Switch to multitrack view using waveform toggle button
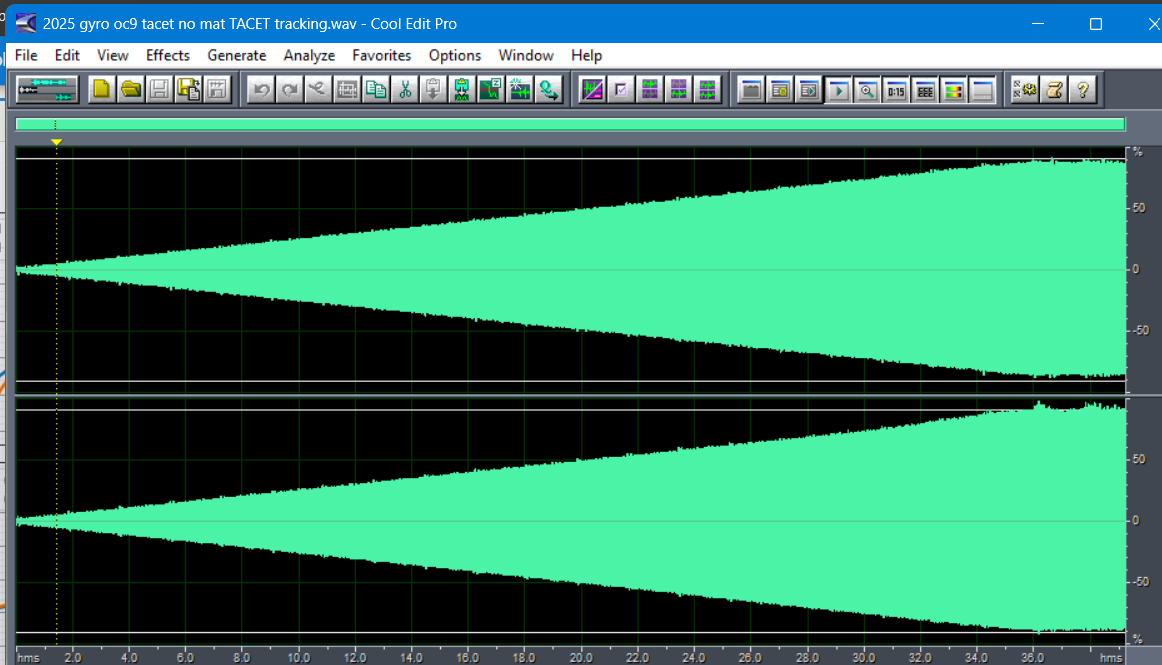The width and height of the screenshot is (1162, 665). click(x=47, y=90)
